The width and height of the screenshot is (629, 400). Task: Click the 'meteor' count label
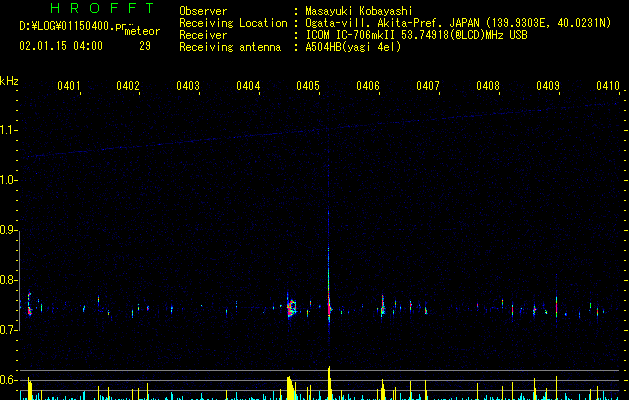142,31
